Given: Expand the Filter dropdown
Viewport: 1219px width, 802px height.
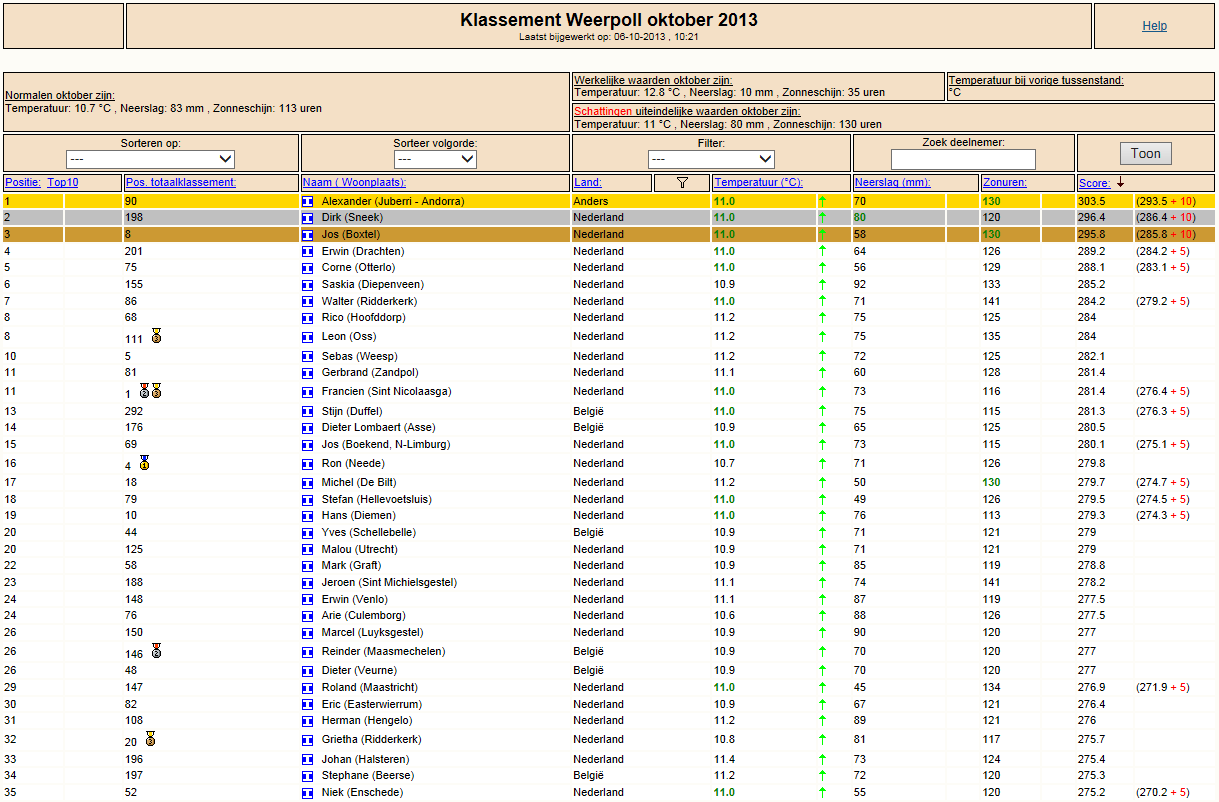Looking at the screenshot, I should tap(711, 159).
